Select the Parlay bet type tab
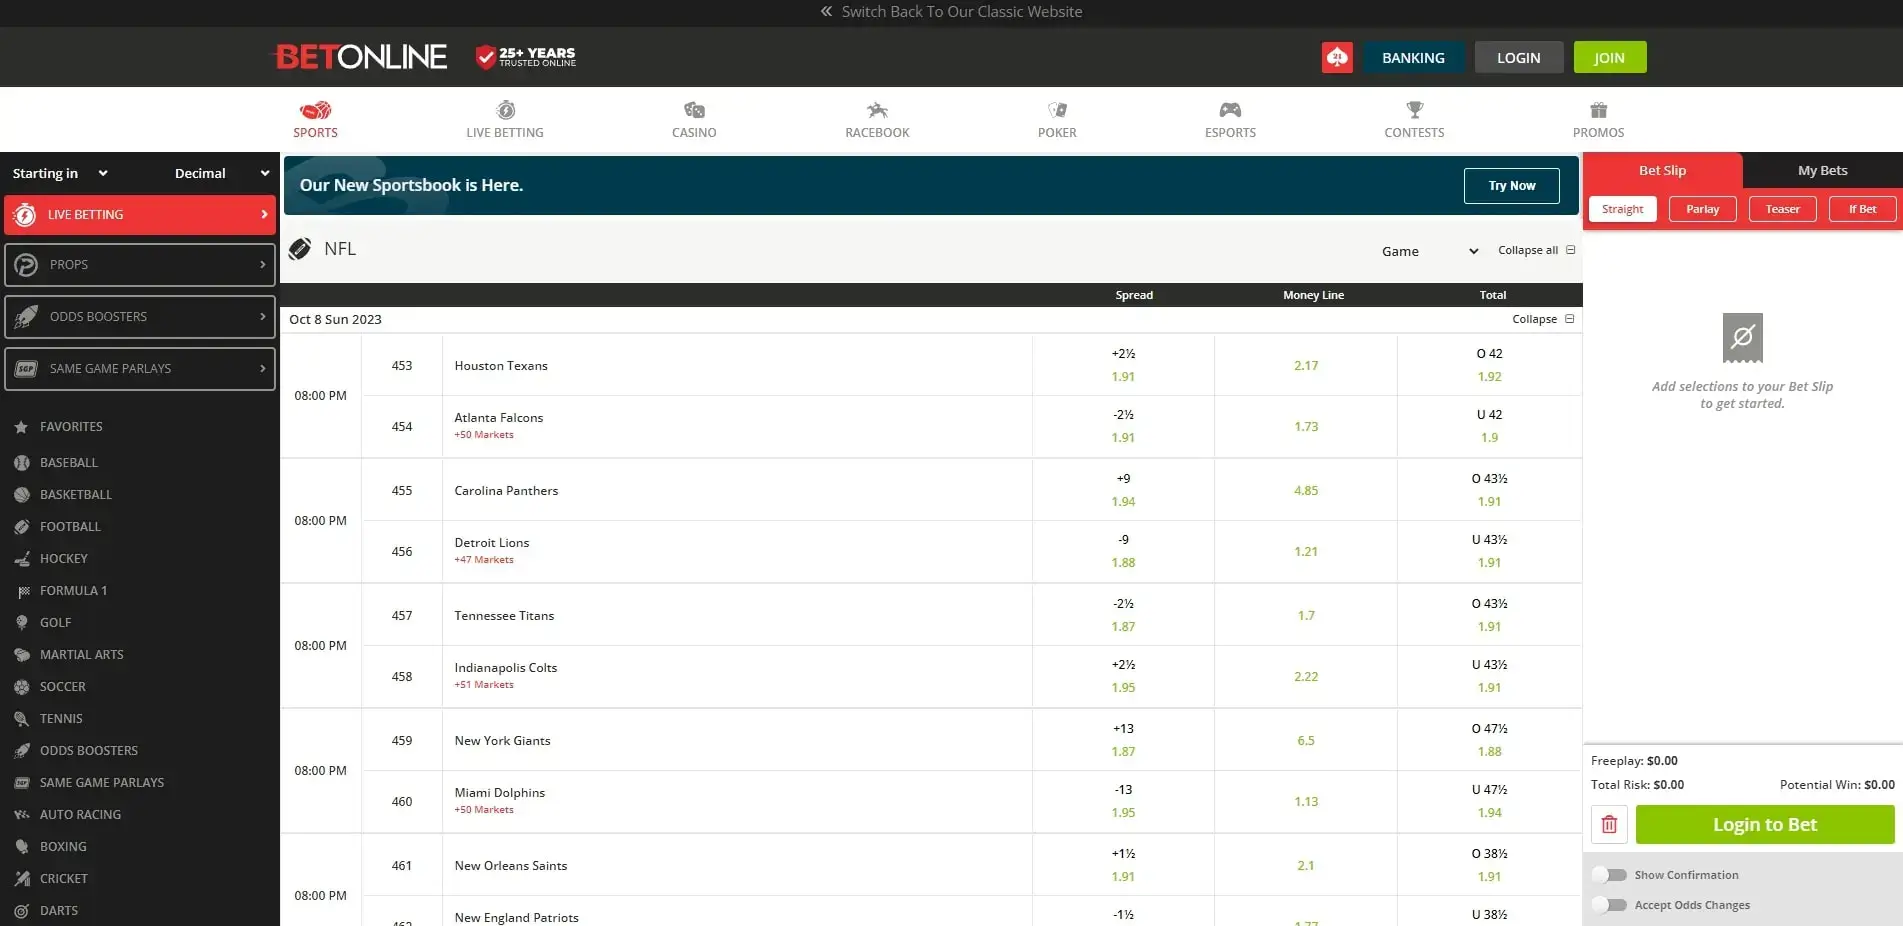 click(1702, 209)
